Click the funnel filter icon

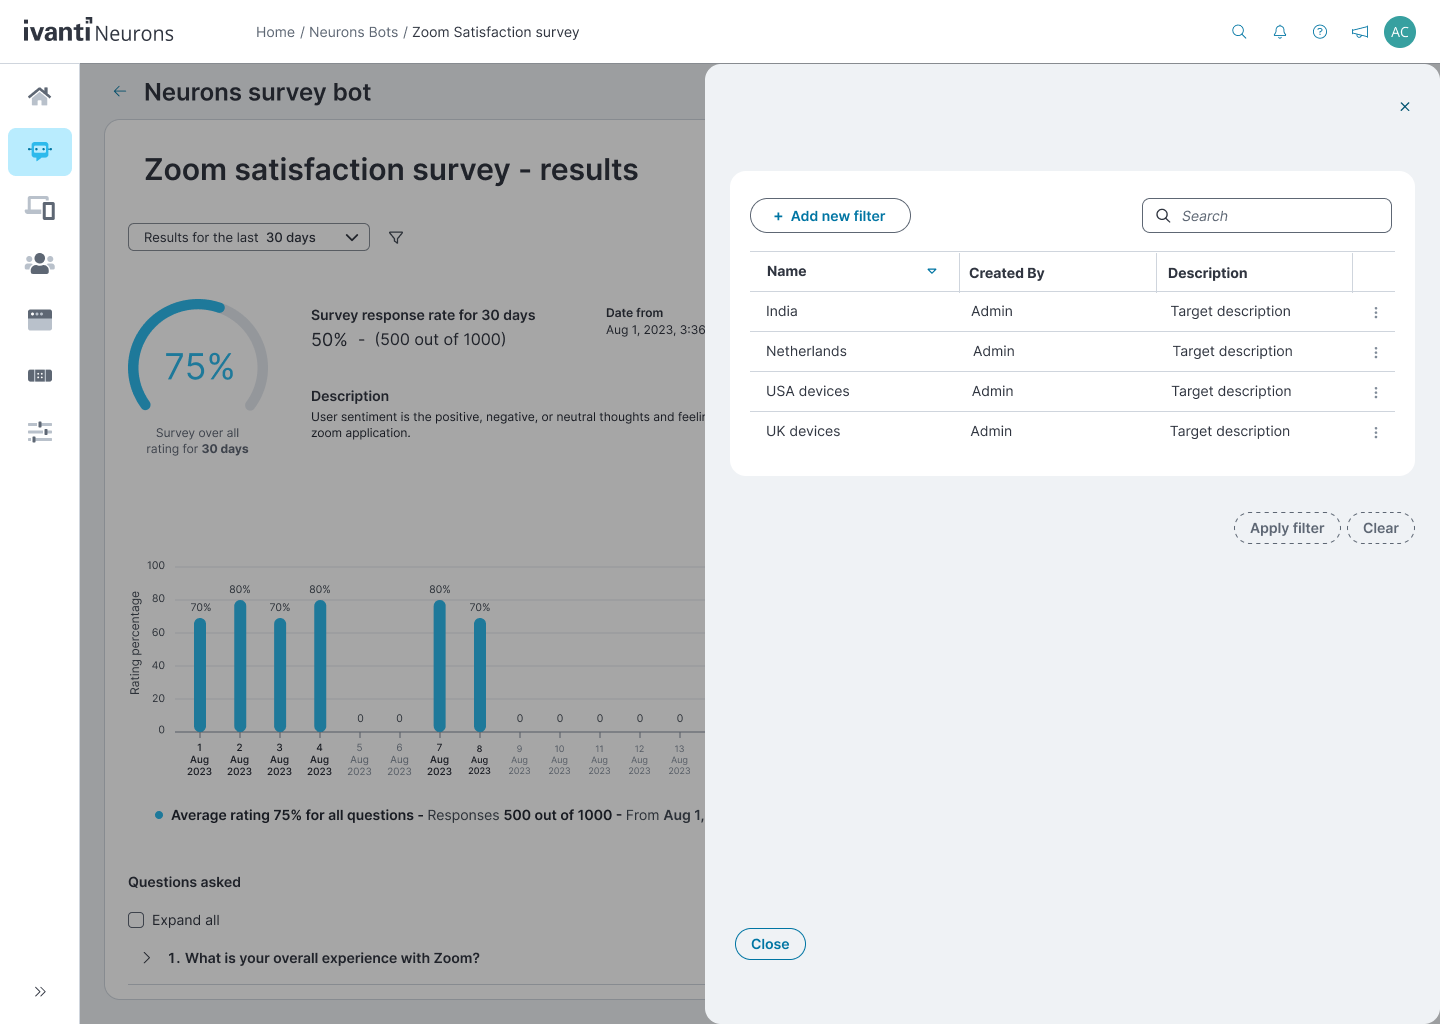pyautogui.click(x=396, y=237)
